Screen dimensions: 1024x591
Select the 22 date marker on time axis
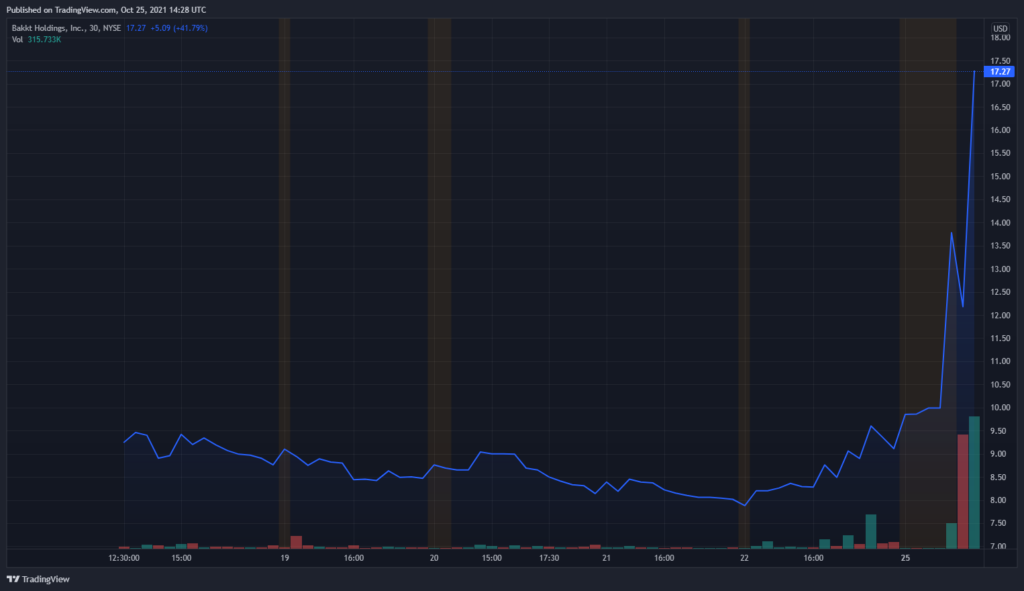coord(744,558)
